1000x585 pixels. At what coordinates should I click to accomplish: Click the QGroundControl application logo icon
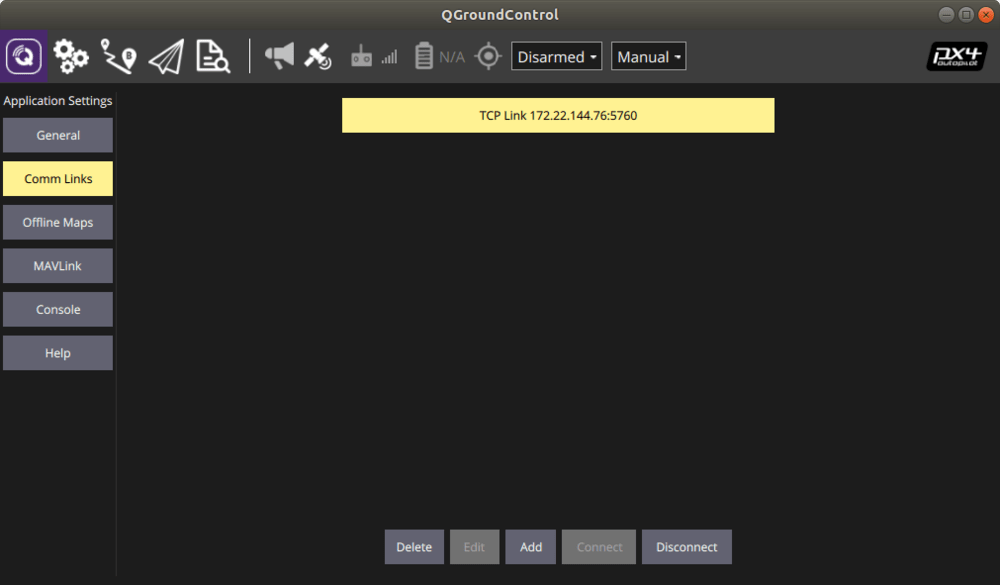point(24,56)
